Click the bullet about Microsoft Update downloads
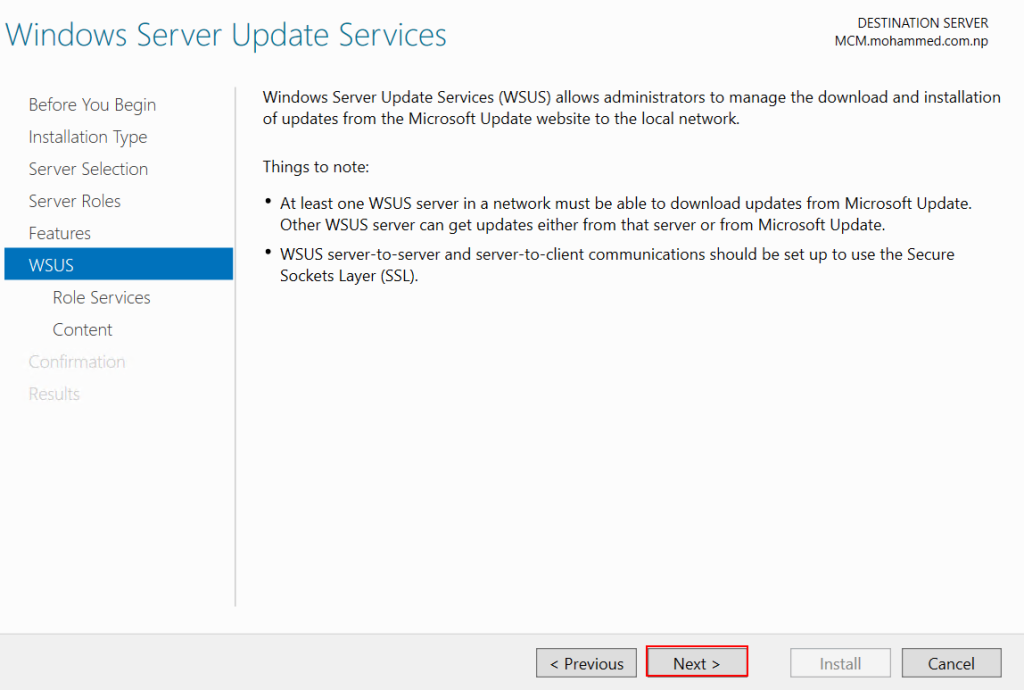Screen dimensions: 1024x690 pyautogui.click(x=625, y=213)
